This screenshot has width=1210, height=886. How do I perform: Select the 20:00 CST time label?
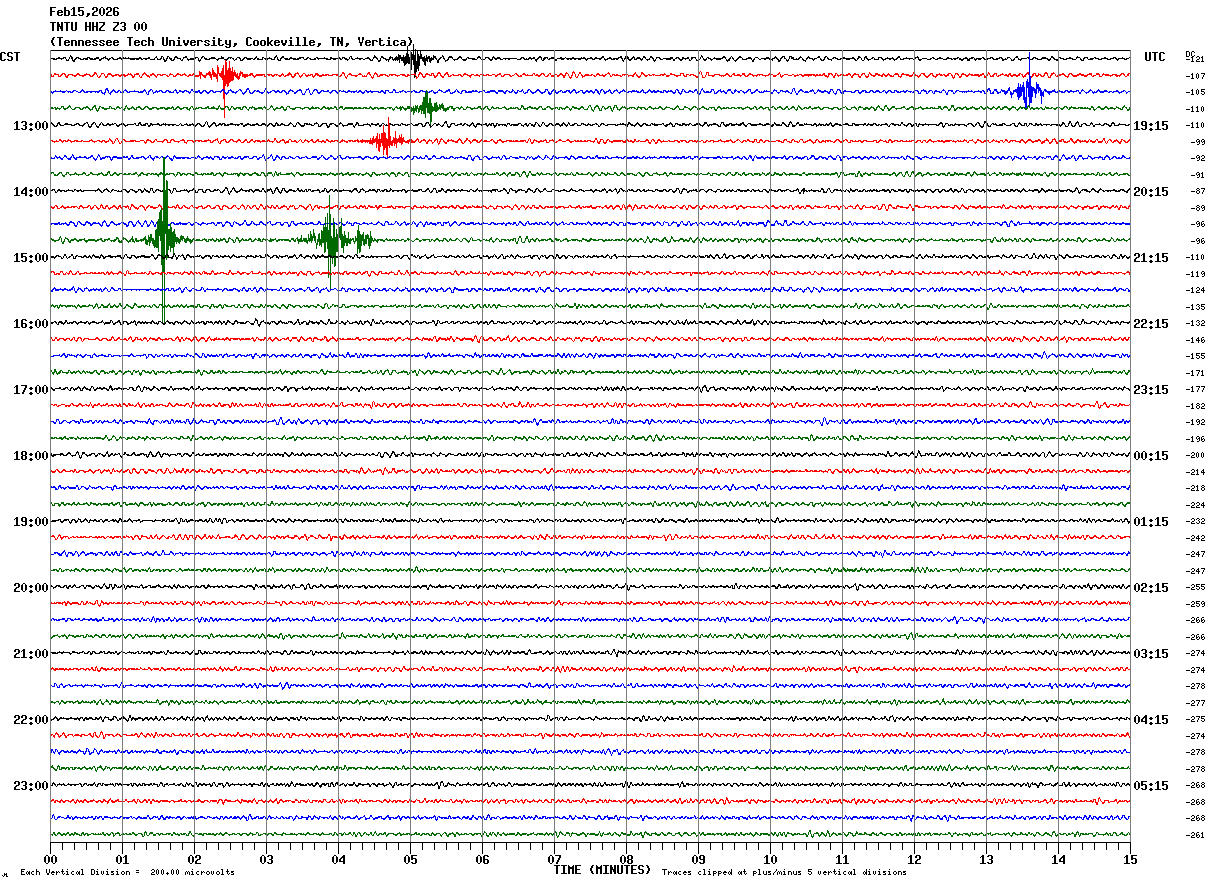click(30, 588)
